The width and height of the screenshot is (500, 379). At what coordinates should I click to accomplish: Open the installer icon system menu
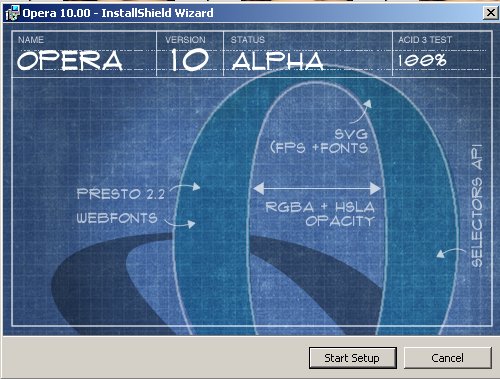click(x=12, y=13)
